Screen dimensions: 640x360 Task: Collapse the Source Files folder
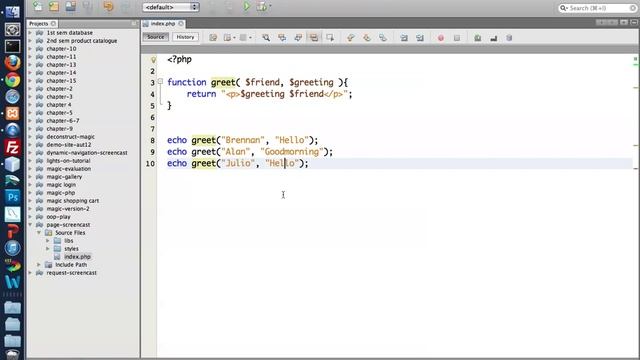[x=39, y=233]
